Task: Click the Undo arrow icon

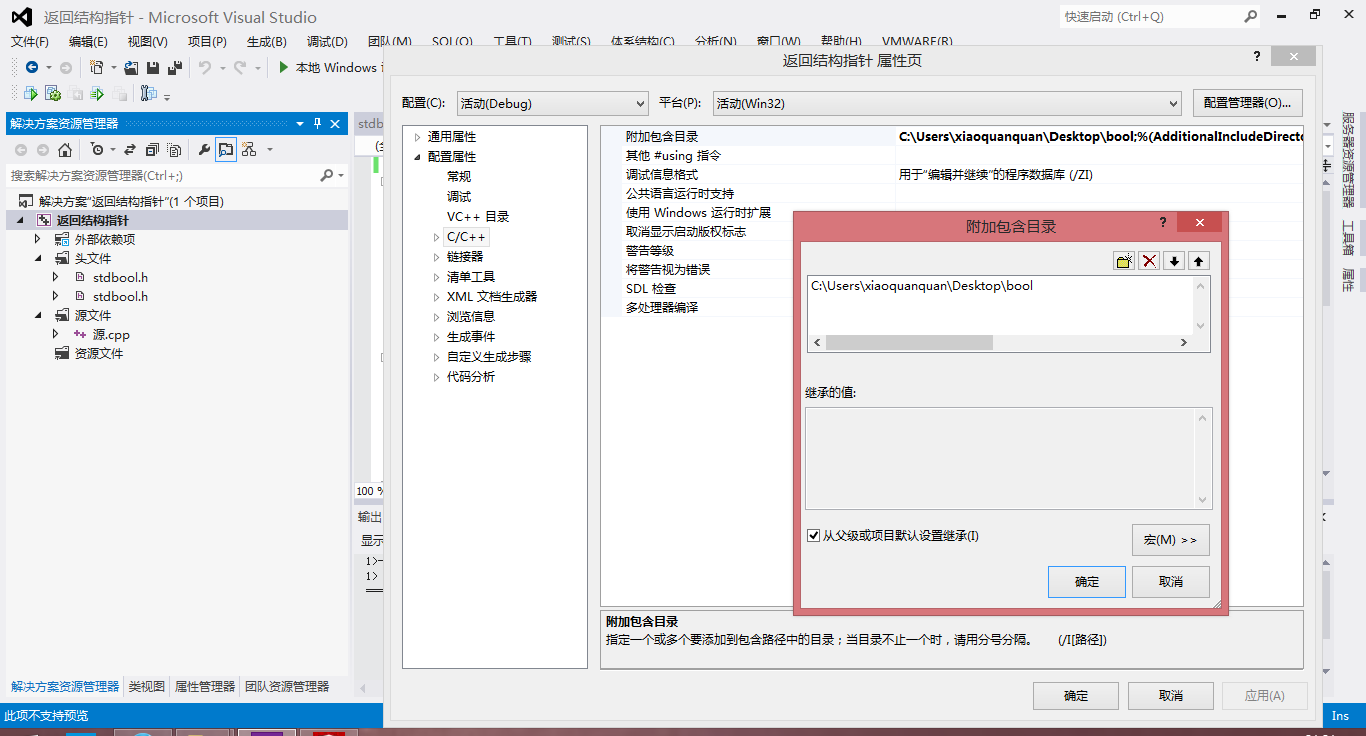Action: [204, 67]
